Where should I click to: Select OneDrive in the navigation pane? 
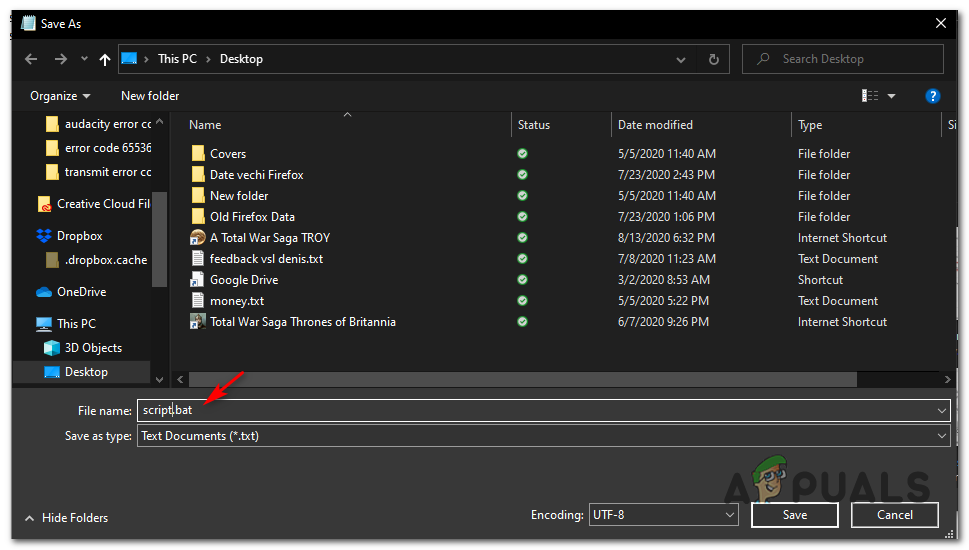tap(72, 292)
